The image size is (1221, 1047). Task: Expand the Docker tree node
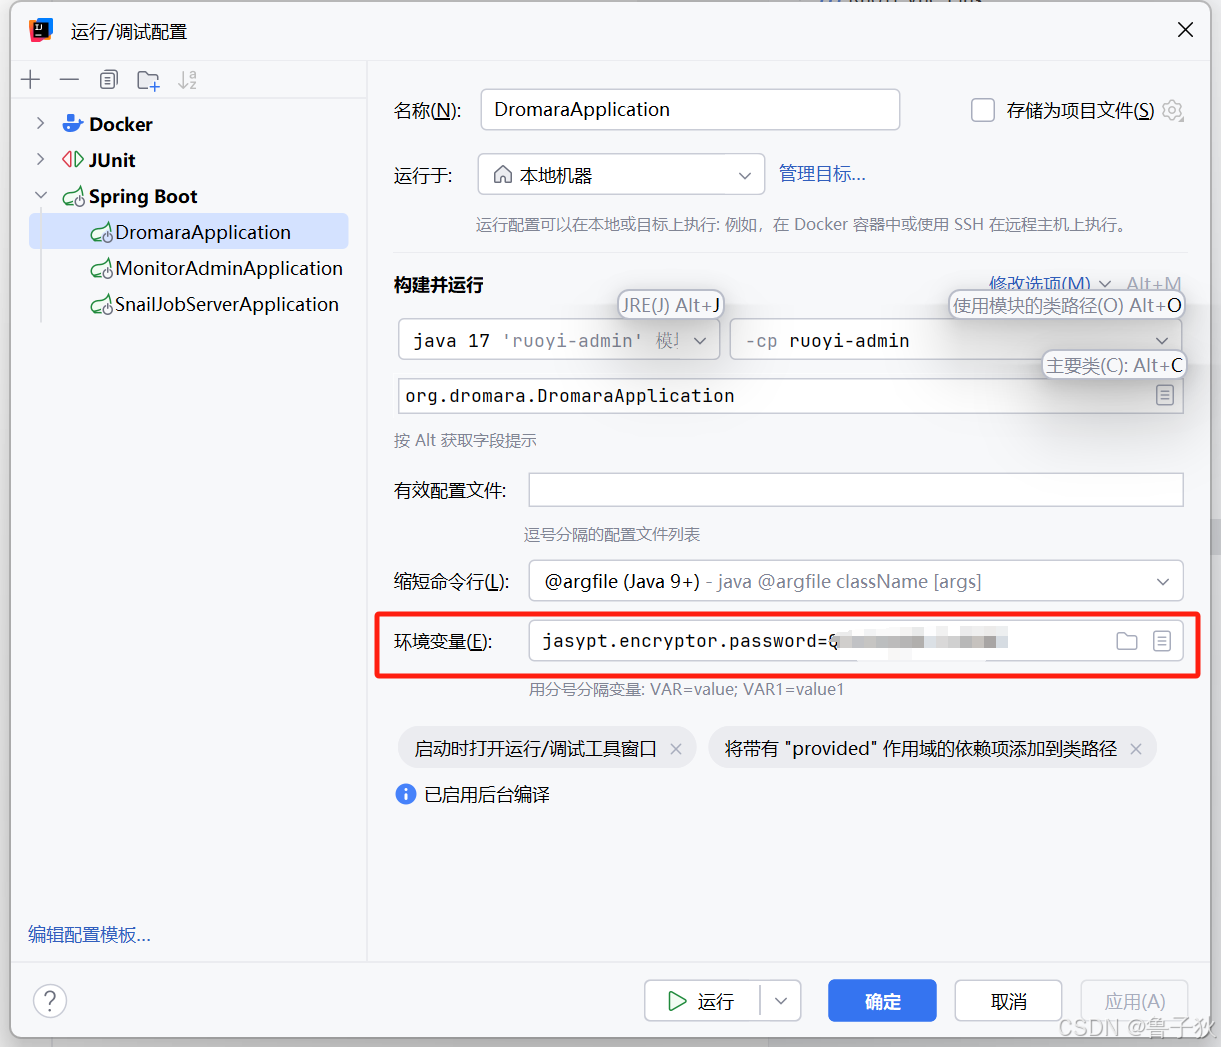click(x=40, y=124)
